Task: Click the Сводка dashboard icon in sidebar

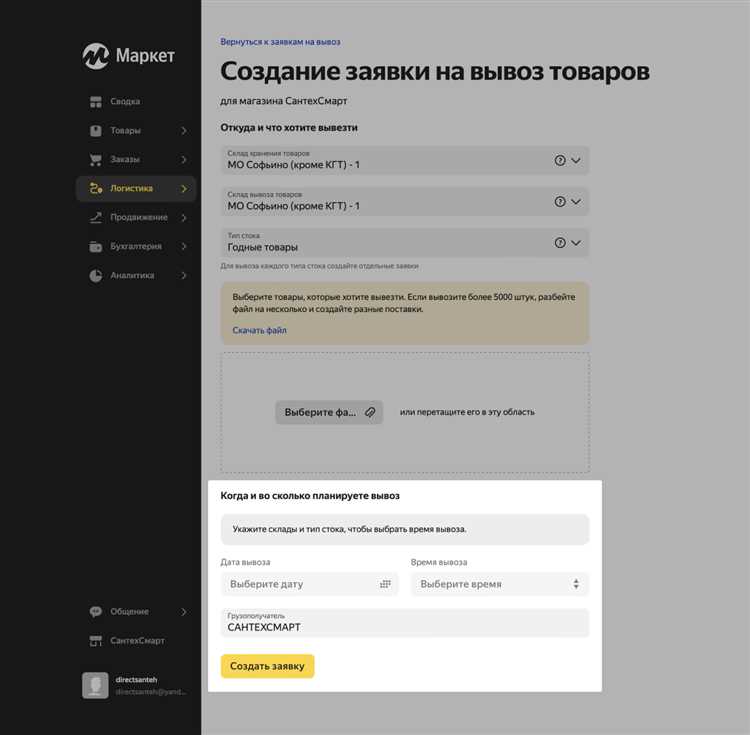Action: pyautogui.click(x=96, y=102)
